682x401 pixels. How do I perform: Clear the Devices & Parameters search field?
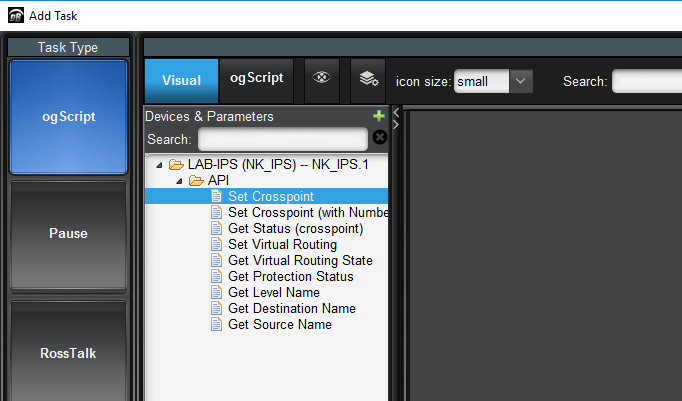[380, 138]
